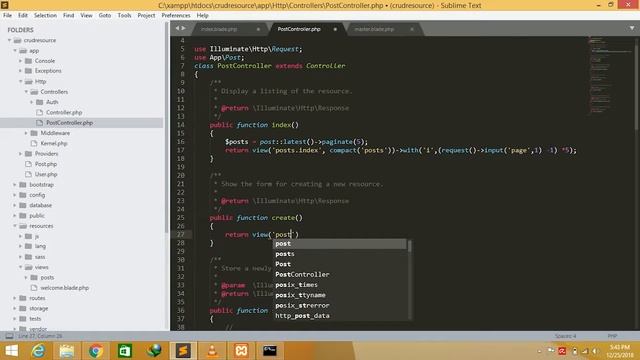Open the Edit menu
640x360 pixels.
(x=23, y=15)
